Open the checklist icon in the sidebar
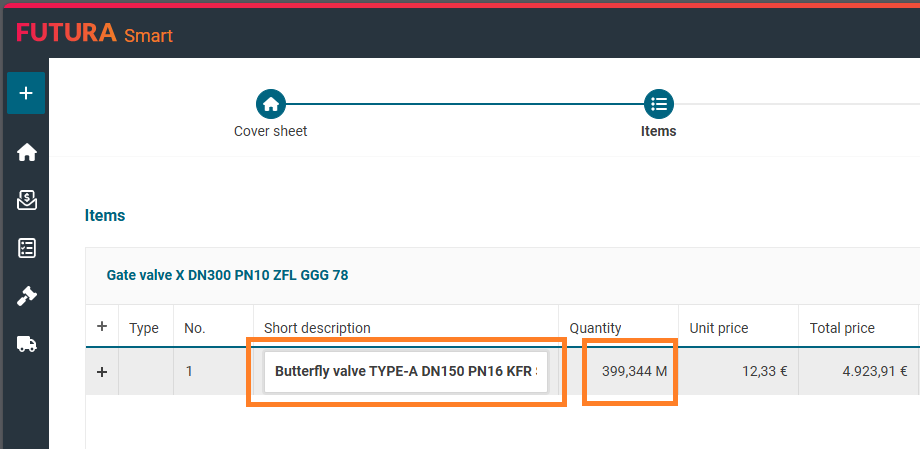Image resolution: width=920 pixels, height=449 pixels. pos(27,248)
